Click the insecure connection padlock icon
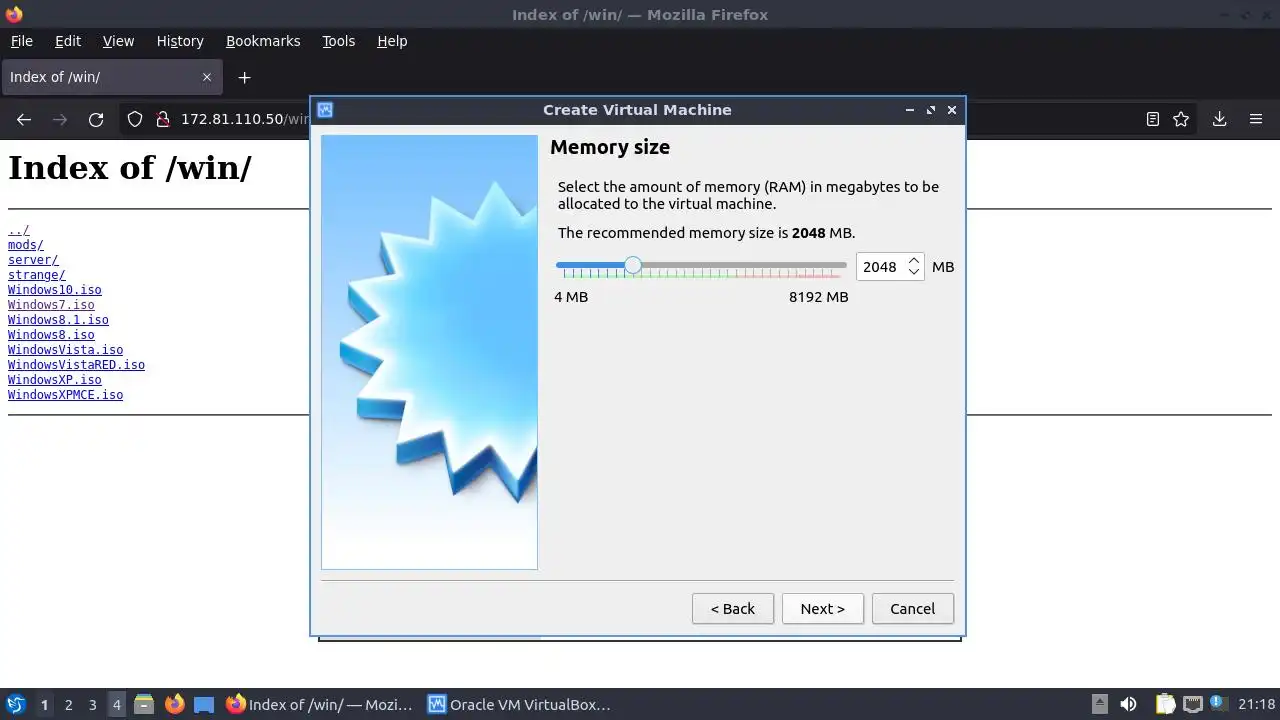 coord(162,119)
